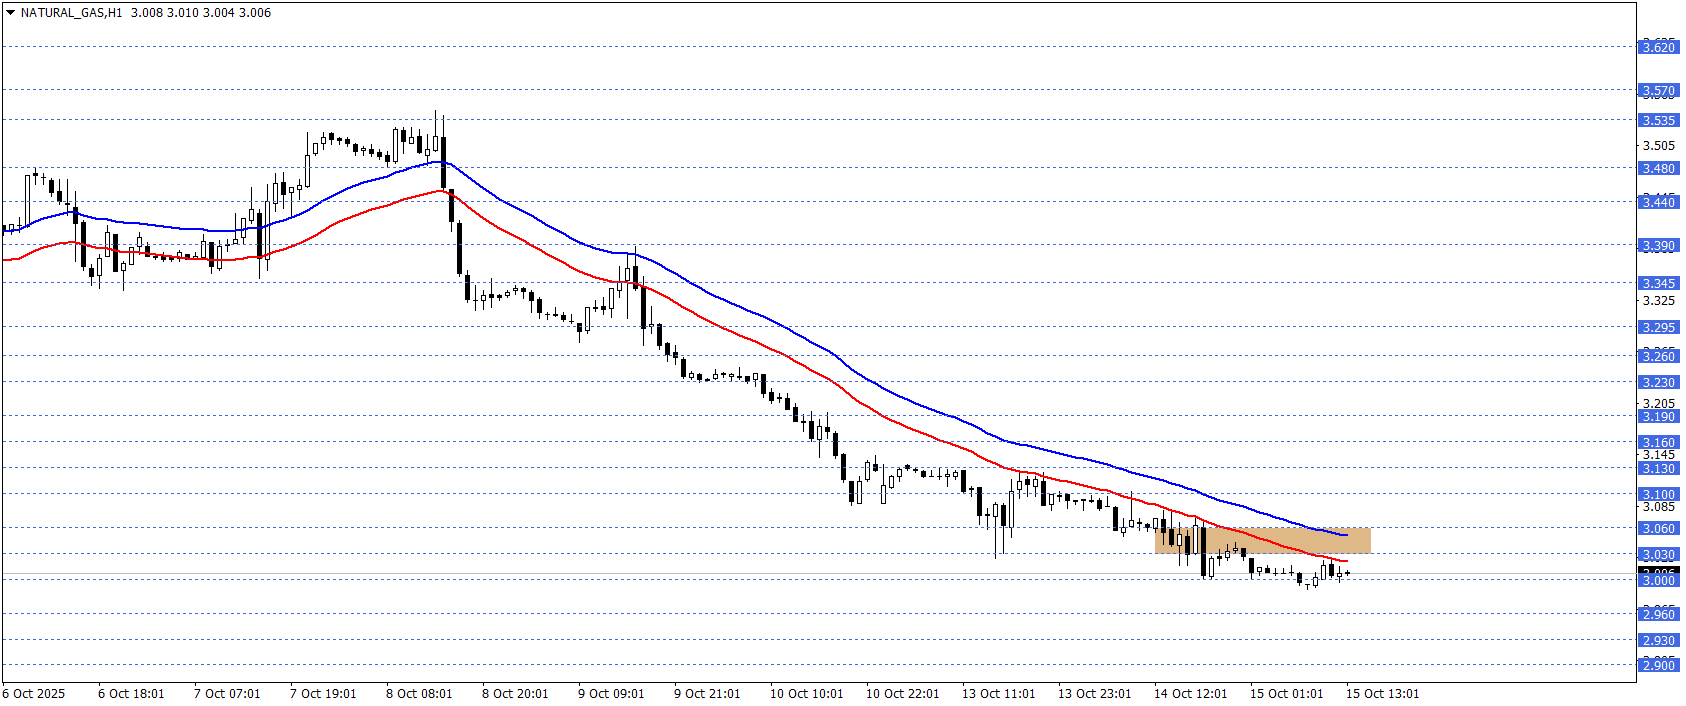Click the 3.060 price level label
The height and width of the screenshot is (706, 1686).
1659,529
